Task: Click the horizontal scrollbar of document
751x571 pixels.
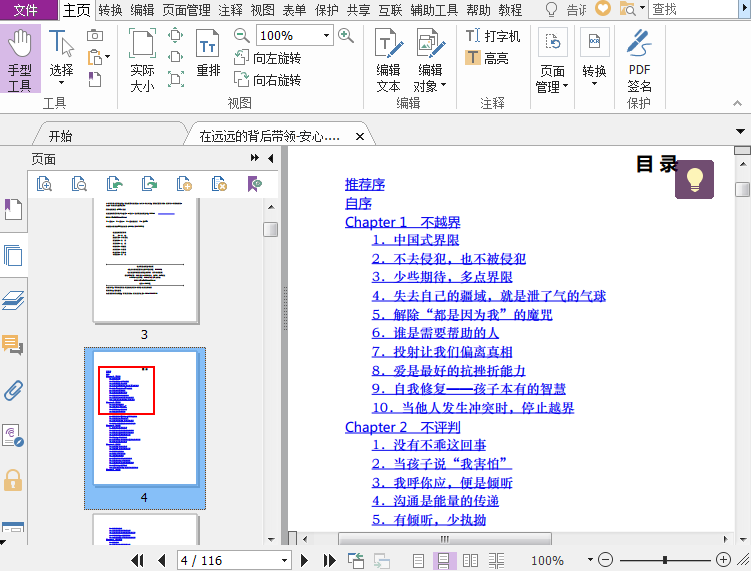Action: click(445, 539)
